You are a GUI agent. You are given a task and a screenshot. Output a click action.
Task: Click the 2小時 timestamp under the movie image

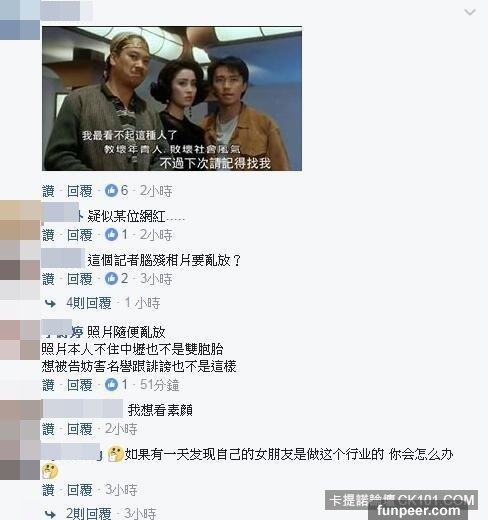coord(156,191)
